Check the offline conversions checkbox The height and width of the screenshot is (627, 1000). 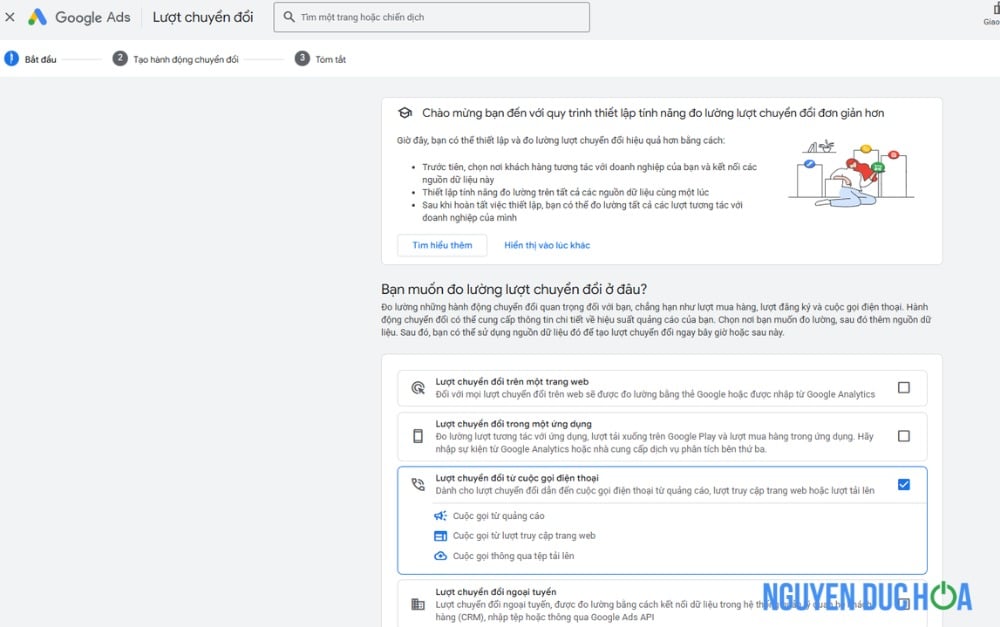(x=903, y=602)
